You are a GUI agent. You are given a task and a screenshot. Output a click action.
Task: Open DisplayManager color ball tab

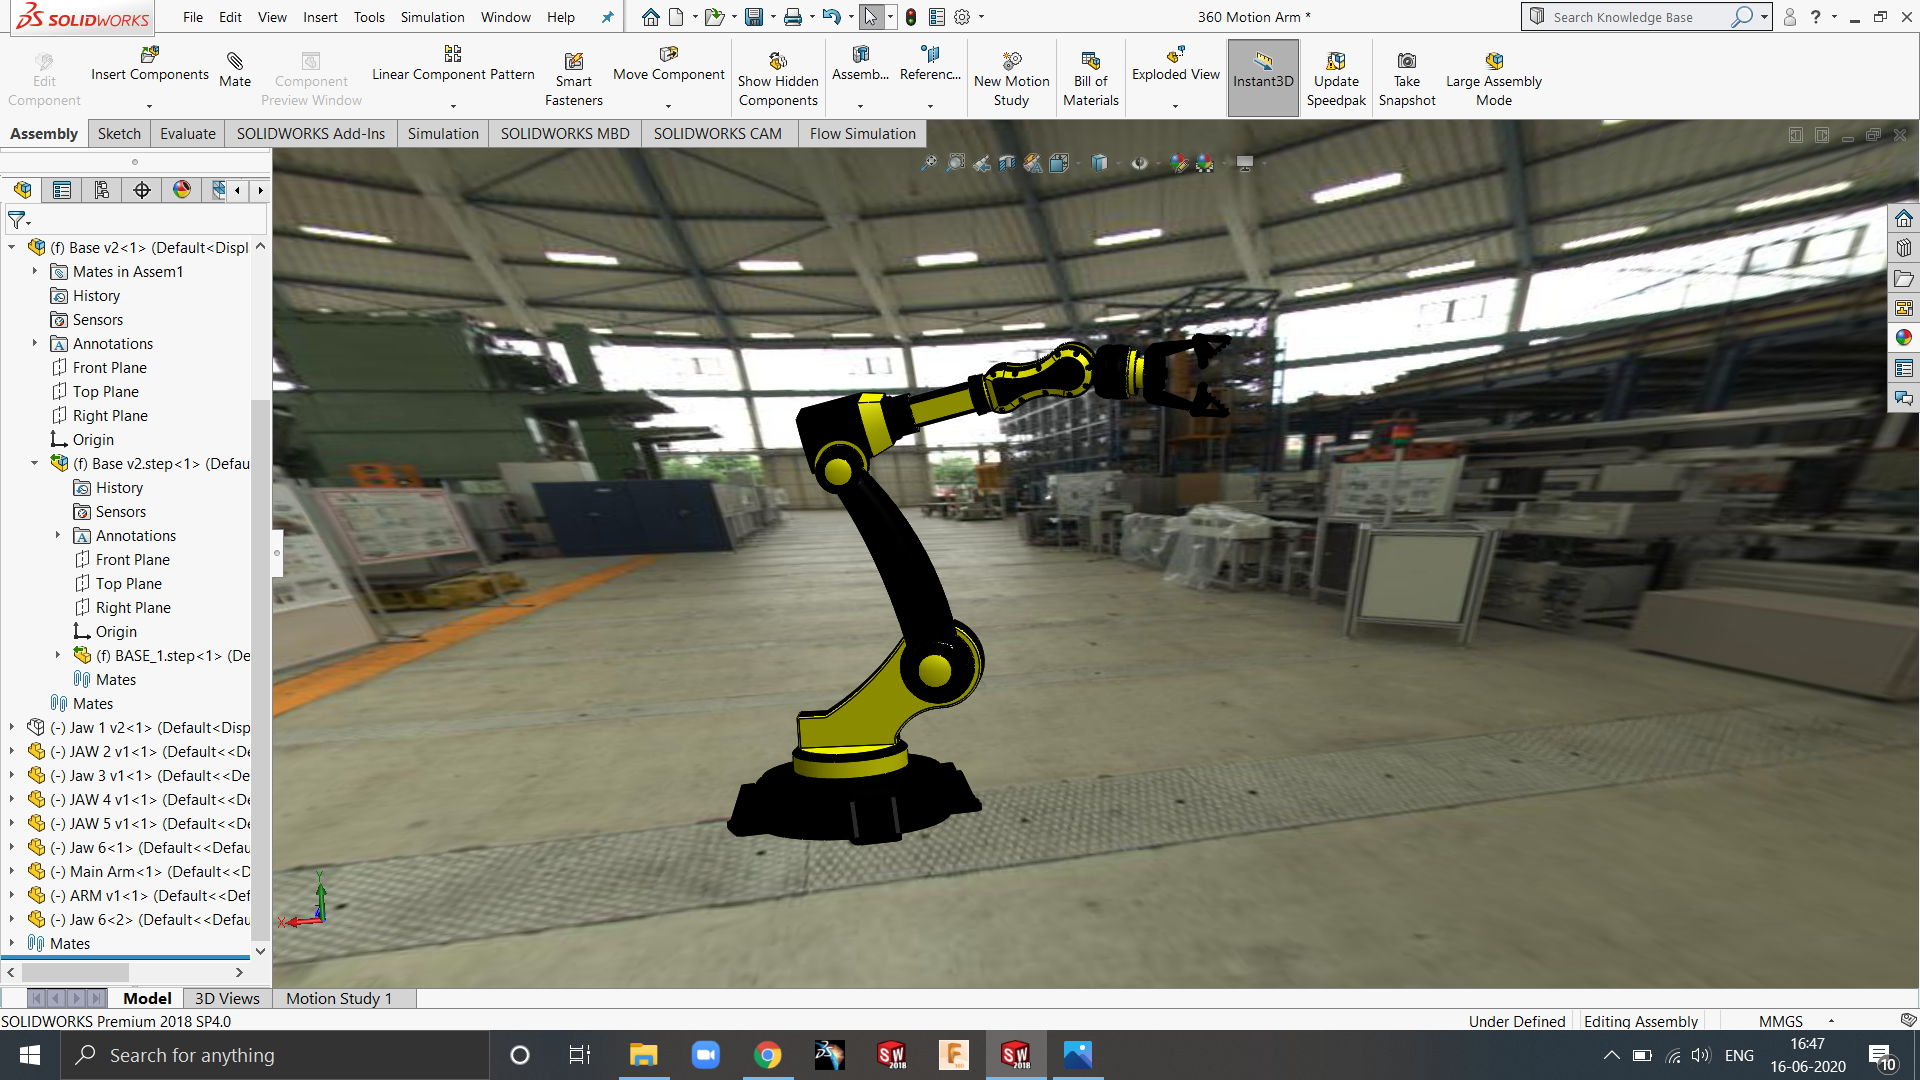(181, 190)
